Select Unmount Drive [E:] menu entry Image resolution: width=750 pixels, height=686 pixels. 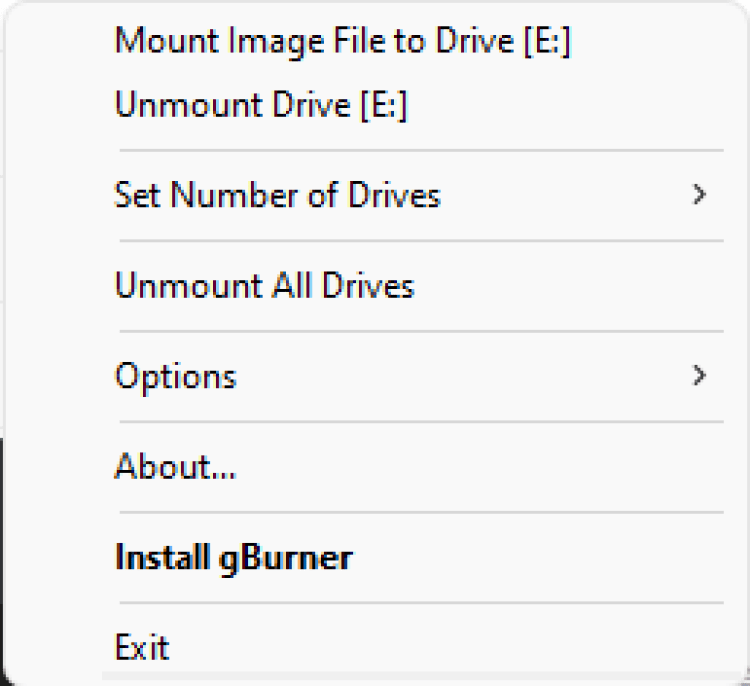tap(261, 105)
